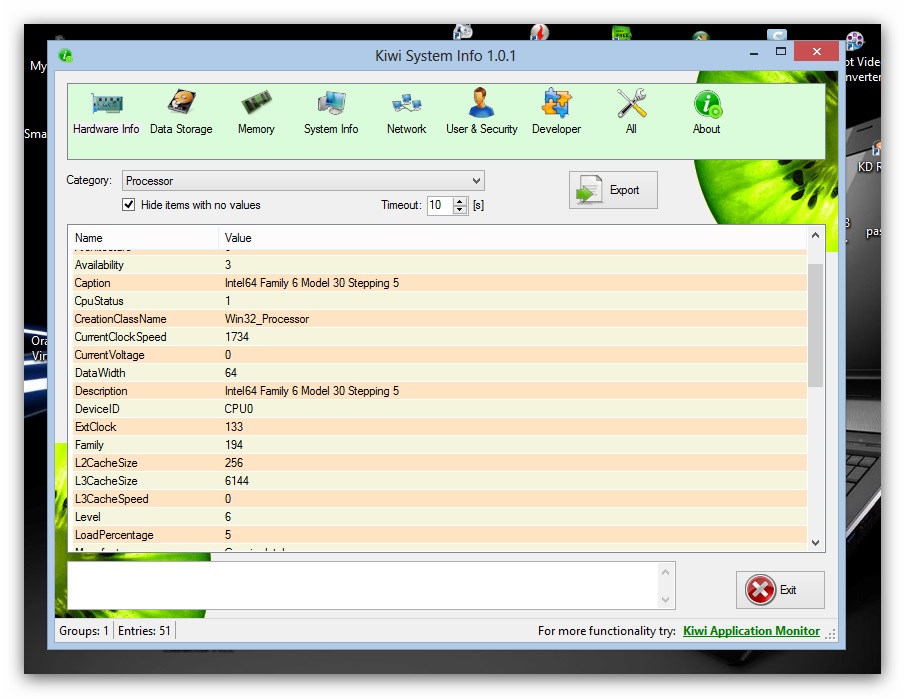Switch to the Network section
The image size is (905, 698).
pyautogui.click(x=406, y=113)
